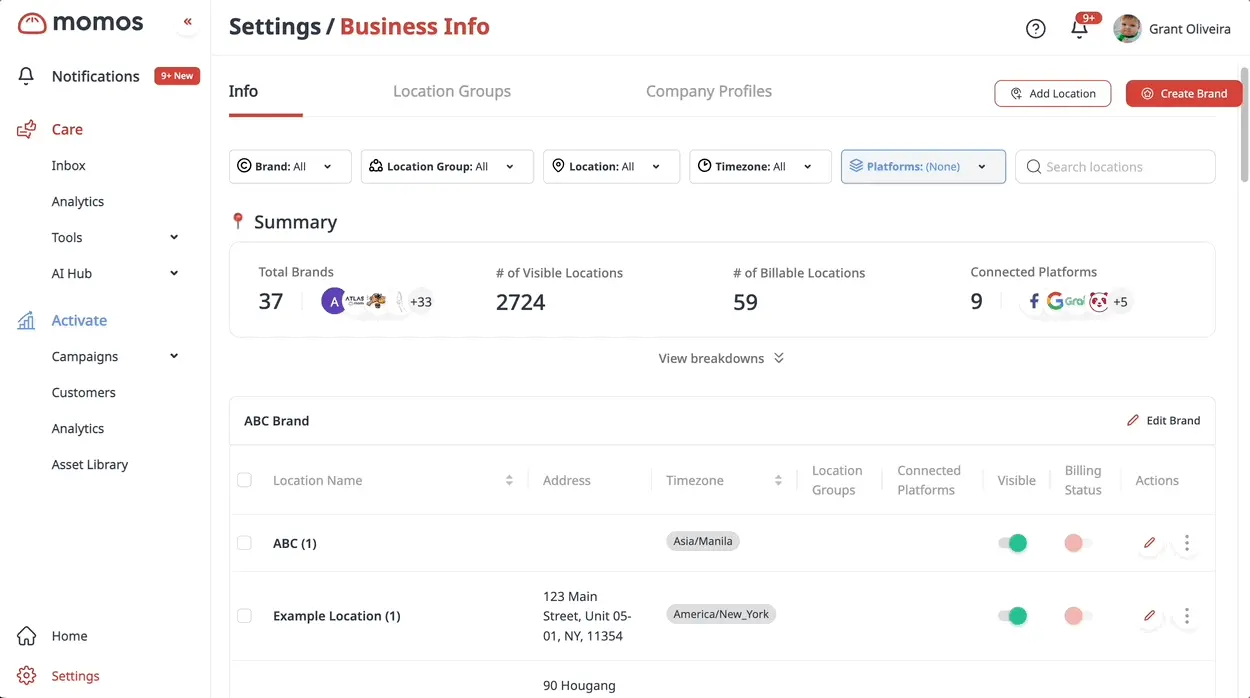Click the Add Location button
Viewport: 1250px width, 698px height.
(1052, 94)
